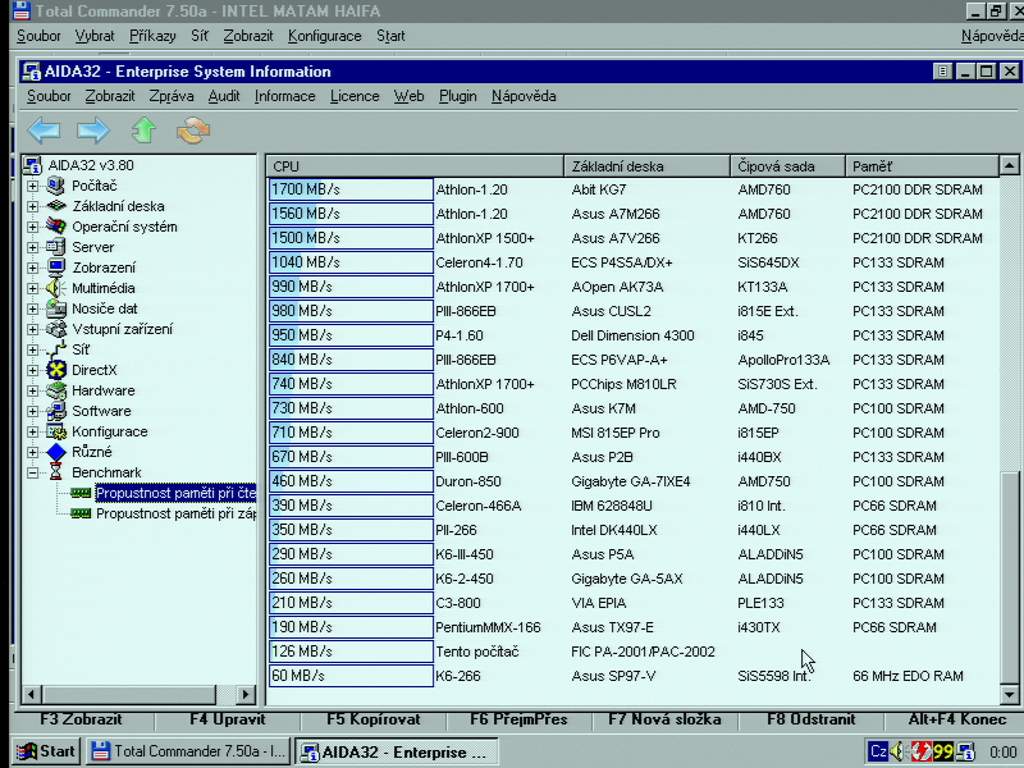This screenshot has width=1024, height=768.
Task: Click the F7 Nová složka button
Action: click(665, 720)
